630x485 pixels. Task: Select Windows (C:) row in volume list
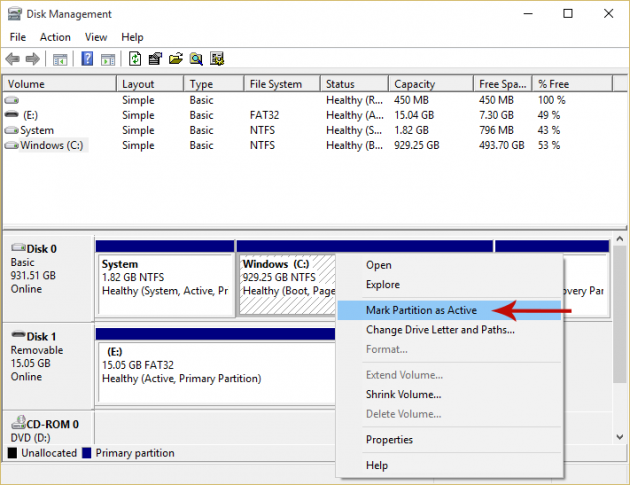pos(52,145)
